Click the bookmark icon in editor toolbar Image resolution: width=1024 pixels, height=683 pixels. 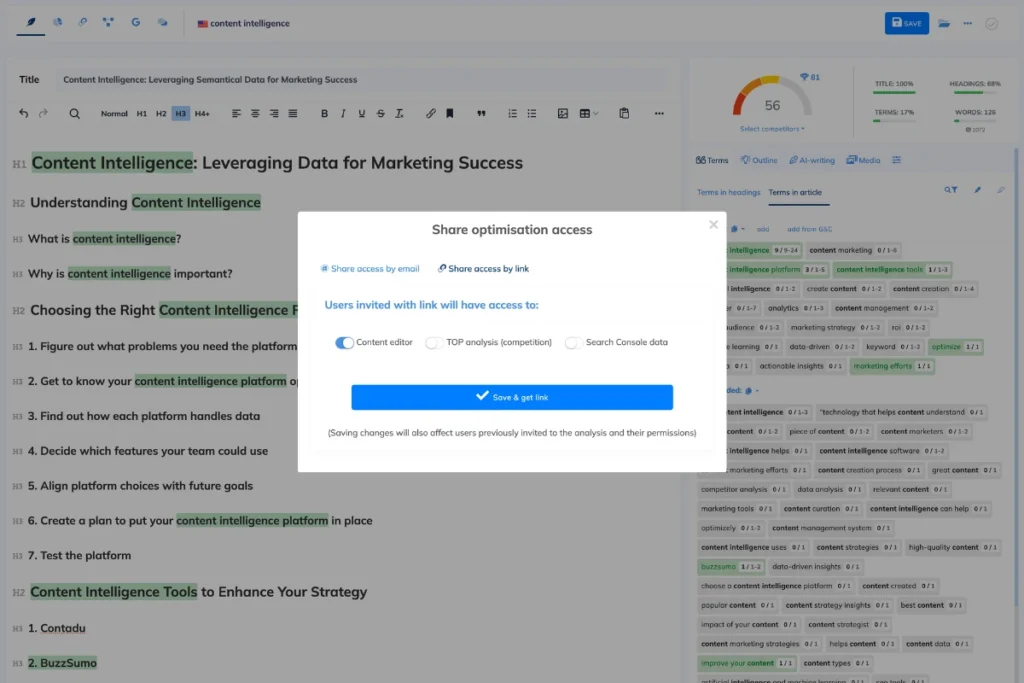coord(450,114)
